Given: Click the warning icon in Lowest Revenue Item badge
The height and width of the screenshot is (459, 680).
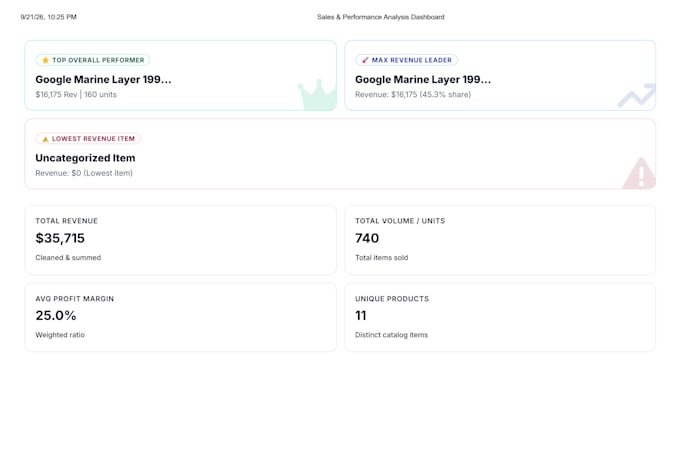Looking at the screenshot, I should [x=46, y=139].
